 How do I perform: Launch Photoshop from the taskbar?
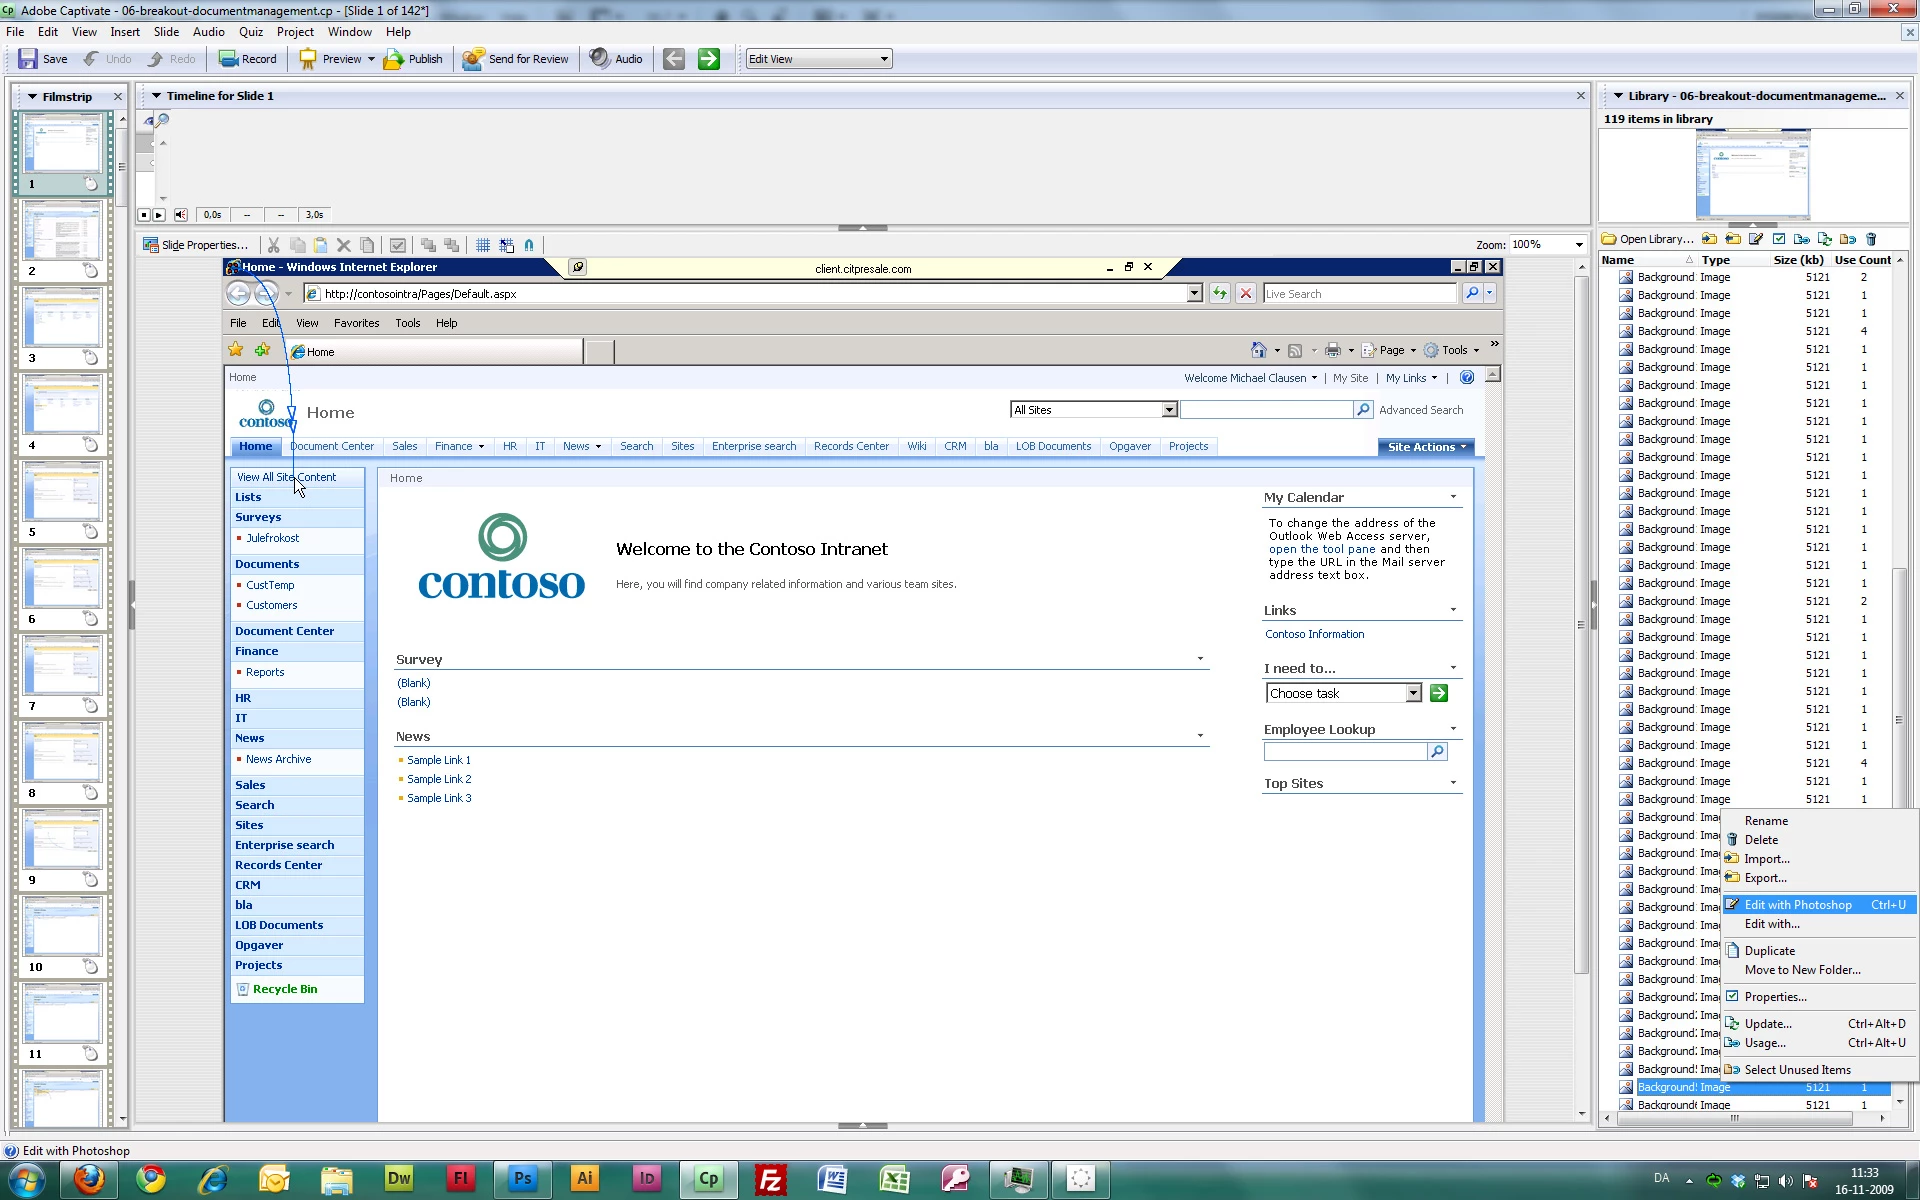(522, 1179)
